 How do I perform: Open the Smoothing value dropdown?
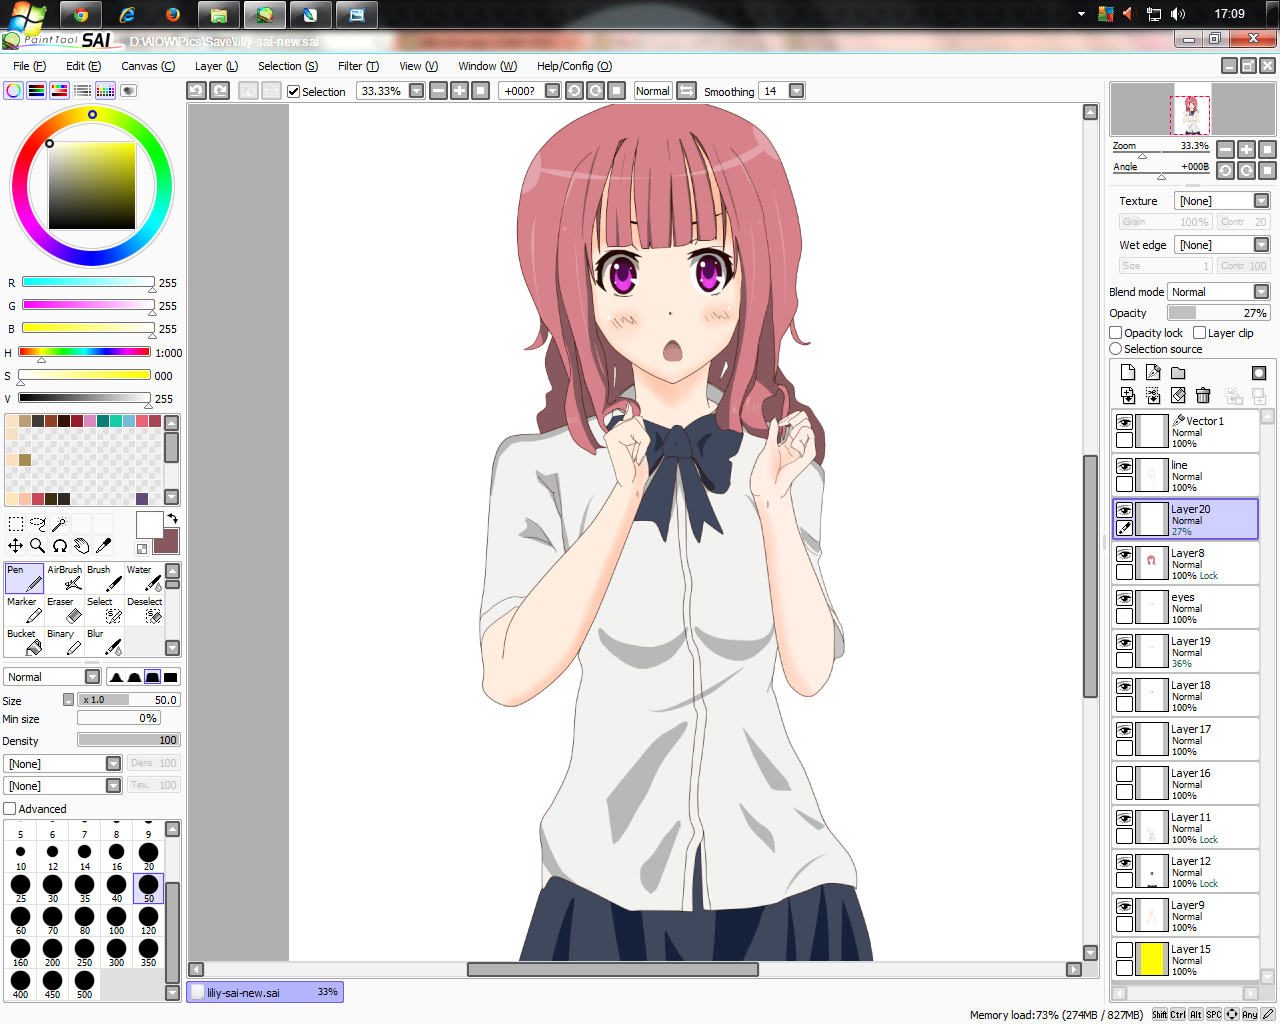pos(797,91)
